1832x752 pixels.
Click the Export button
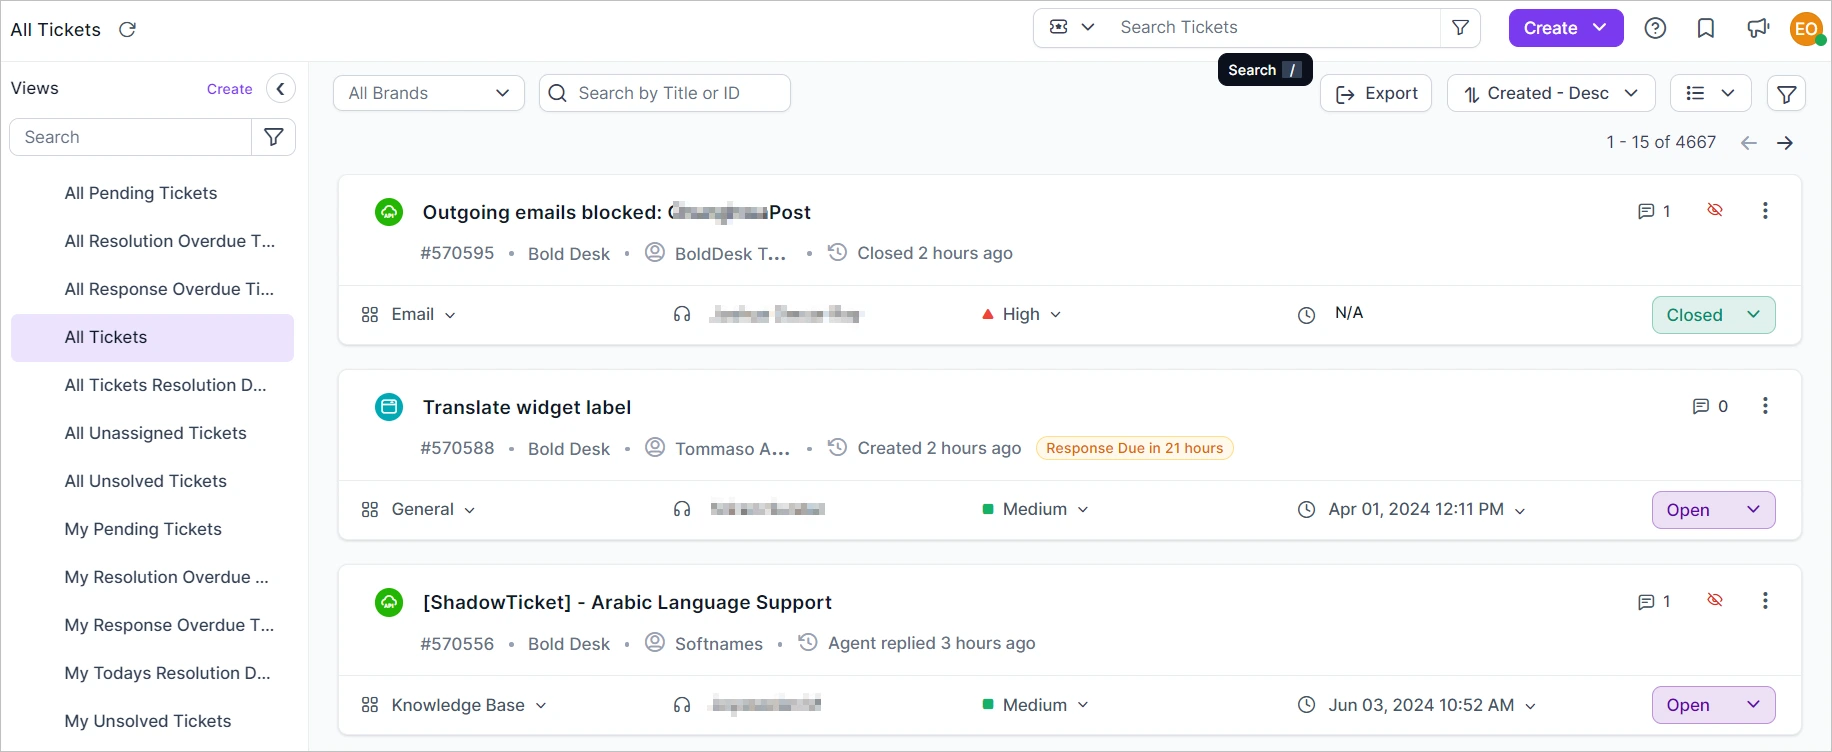pos(1376,93)
